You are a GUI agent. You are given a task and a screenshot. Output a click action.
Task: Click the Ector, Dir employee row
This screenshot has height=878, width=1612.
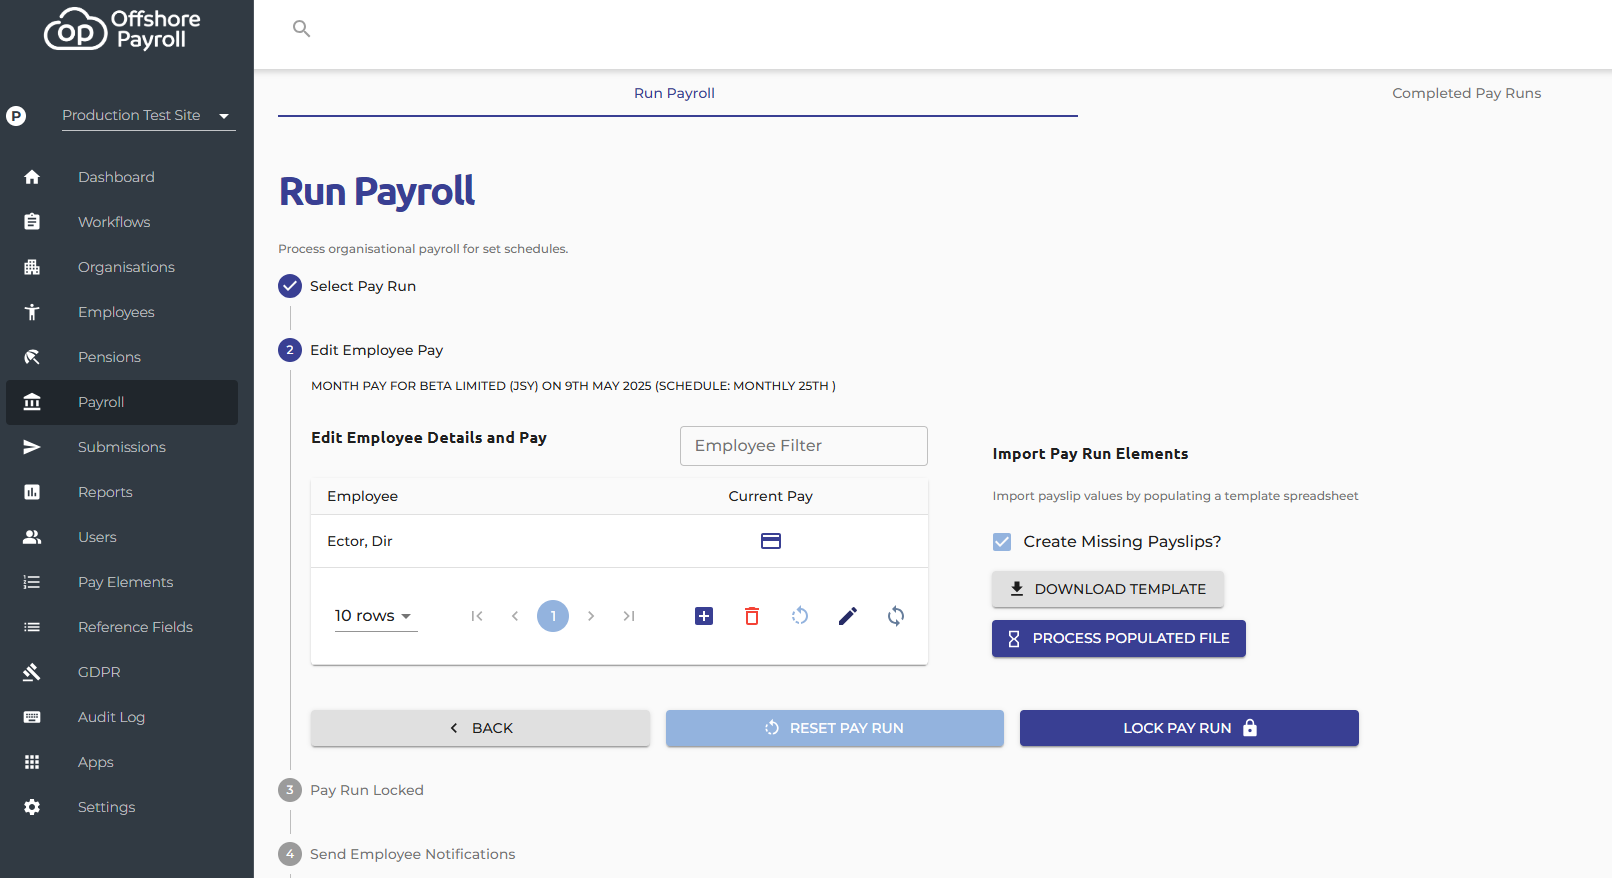pos(620,541)
